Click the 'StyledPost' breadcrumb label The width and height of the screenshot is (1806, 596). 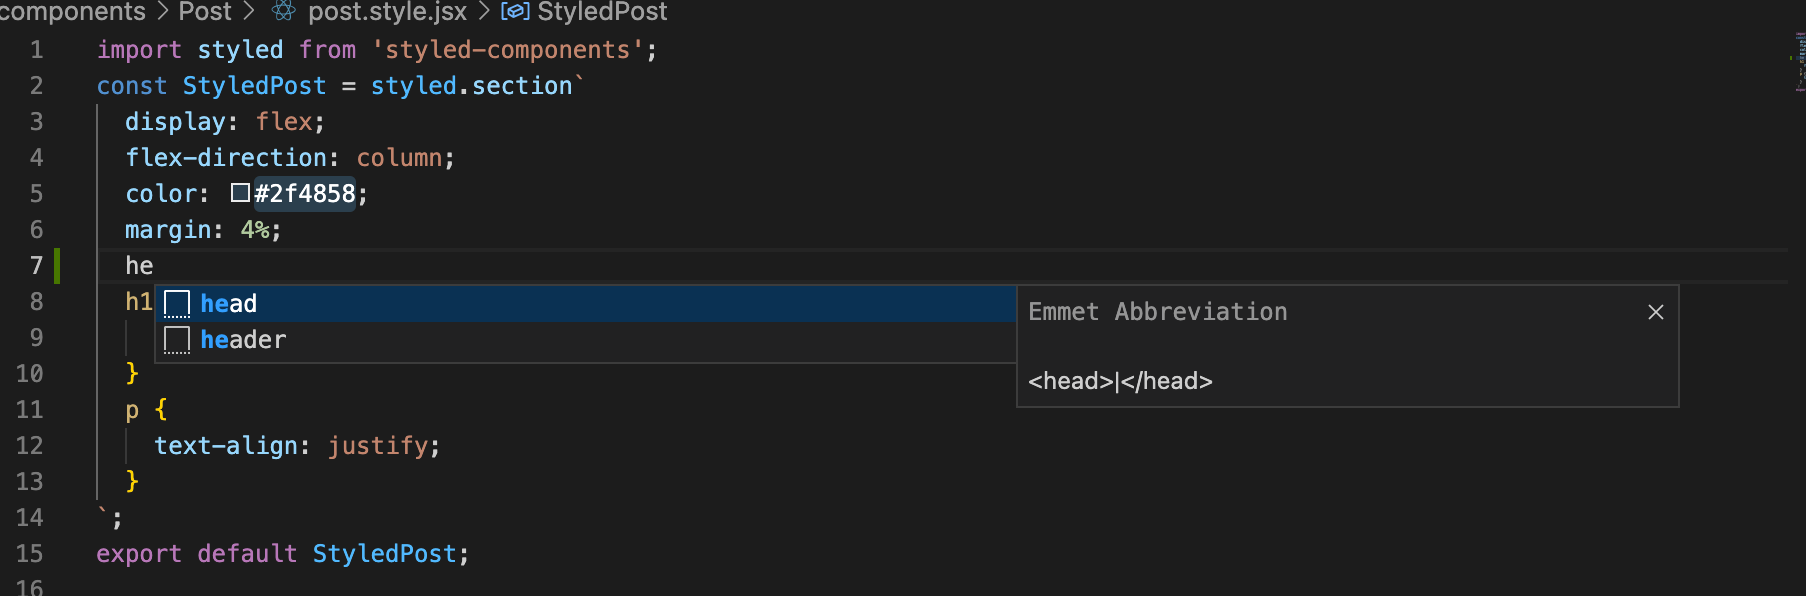pos(603,12)
